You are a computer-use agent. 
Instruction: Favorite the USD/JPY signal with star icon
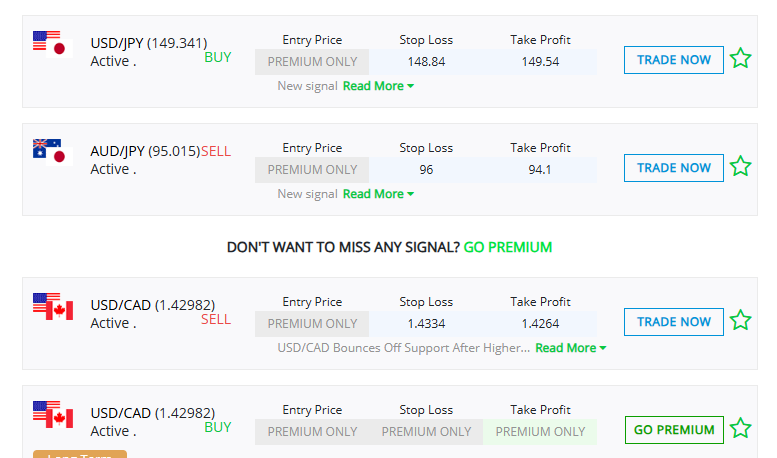(x=740, y=58)
